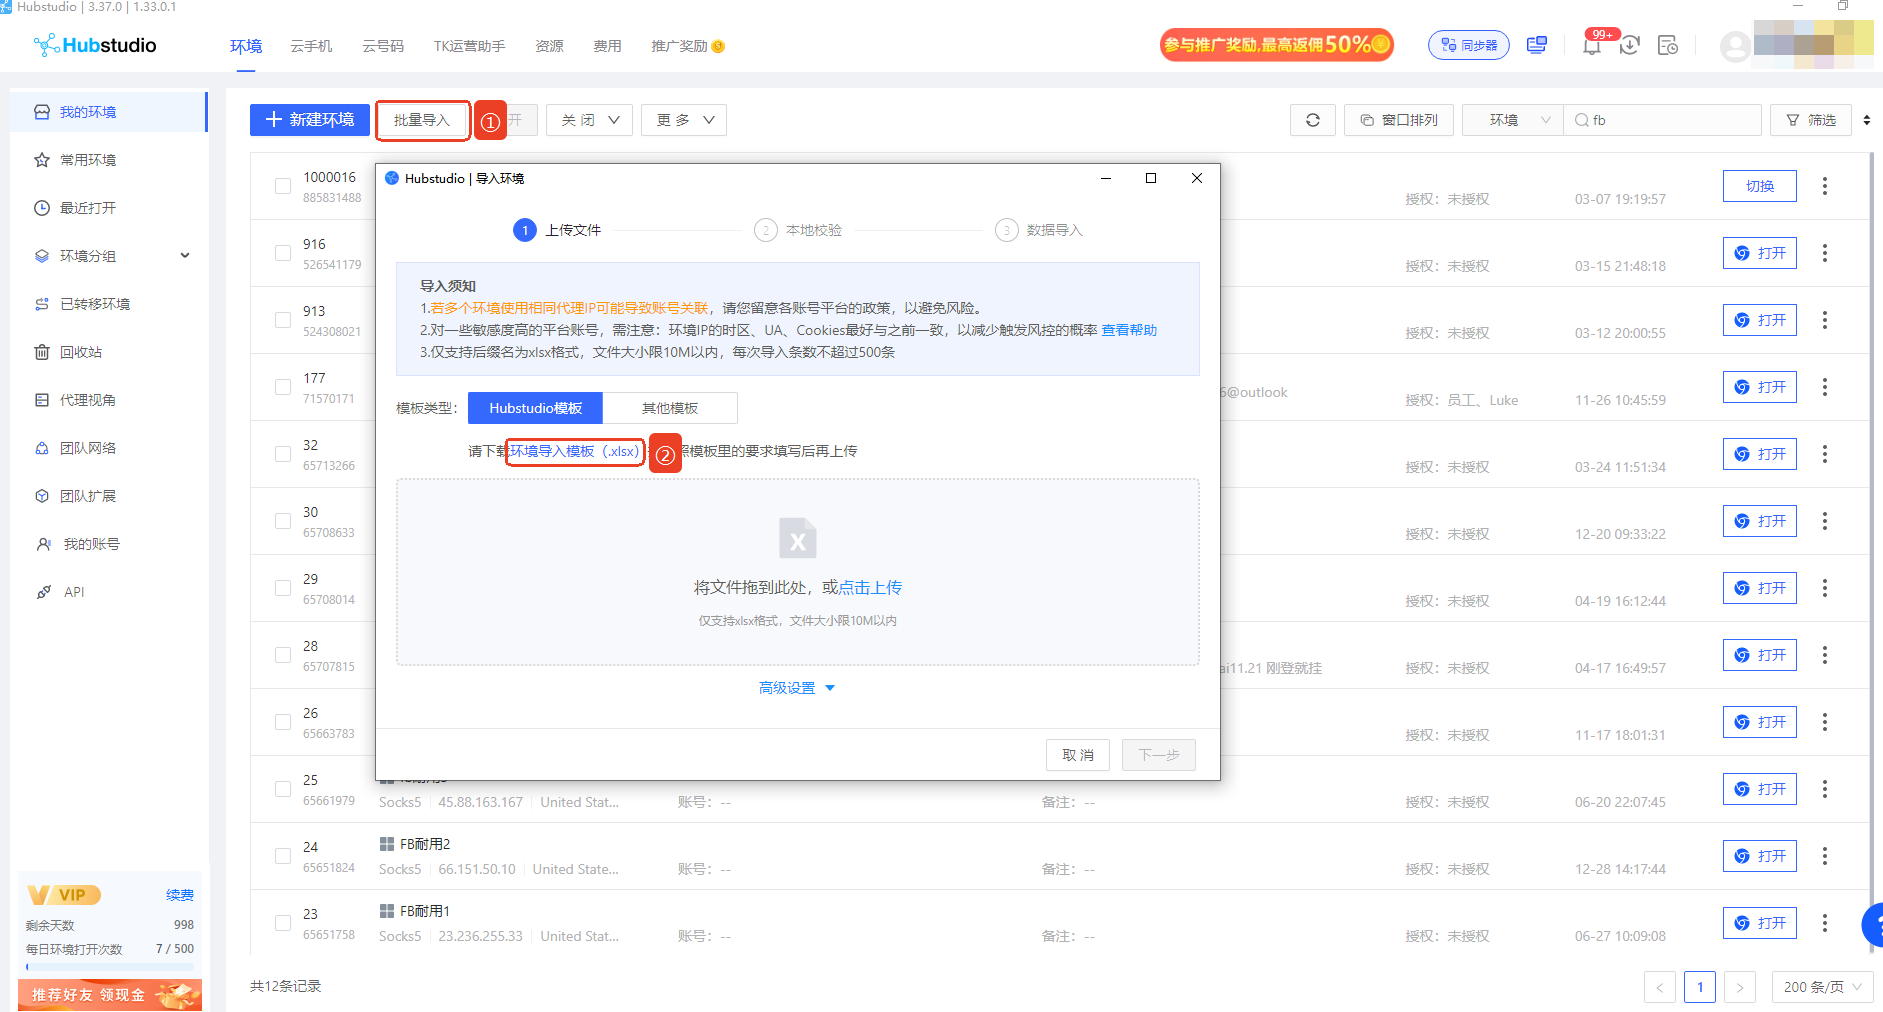Expand the 环境分组 sidebar group
This screenshot has width=1883, height=1012.
point(185,255)
